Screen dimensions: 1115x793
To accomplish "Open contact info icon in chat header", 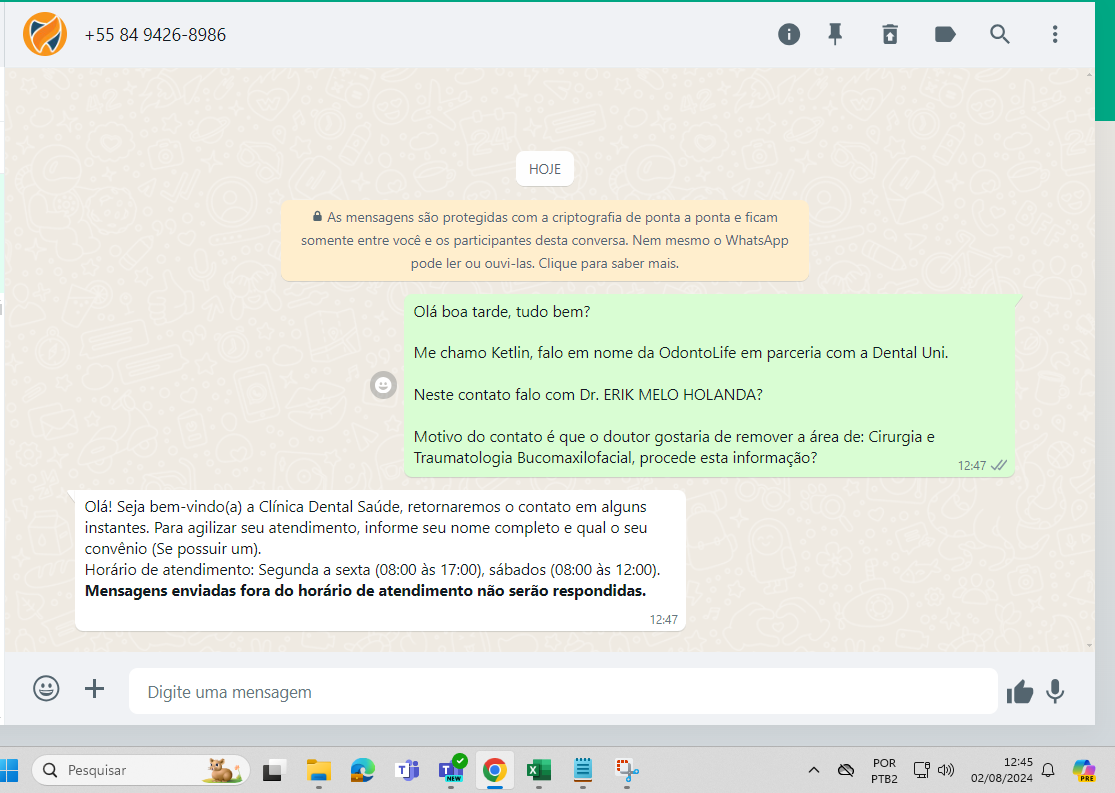I will tap(789, 34).
